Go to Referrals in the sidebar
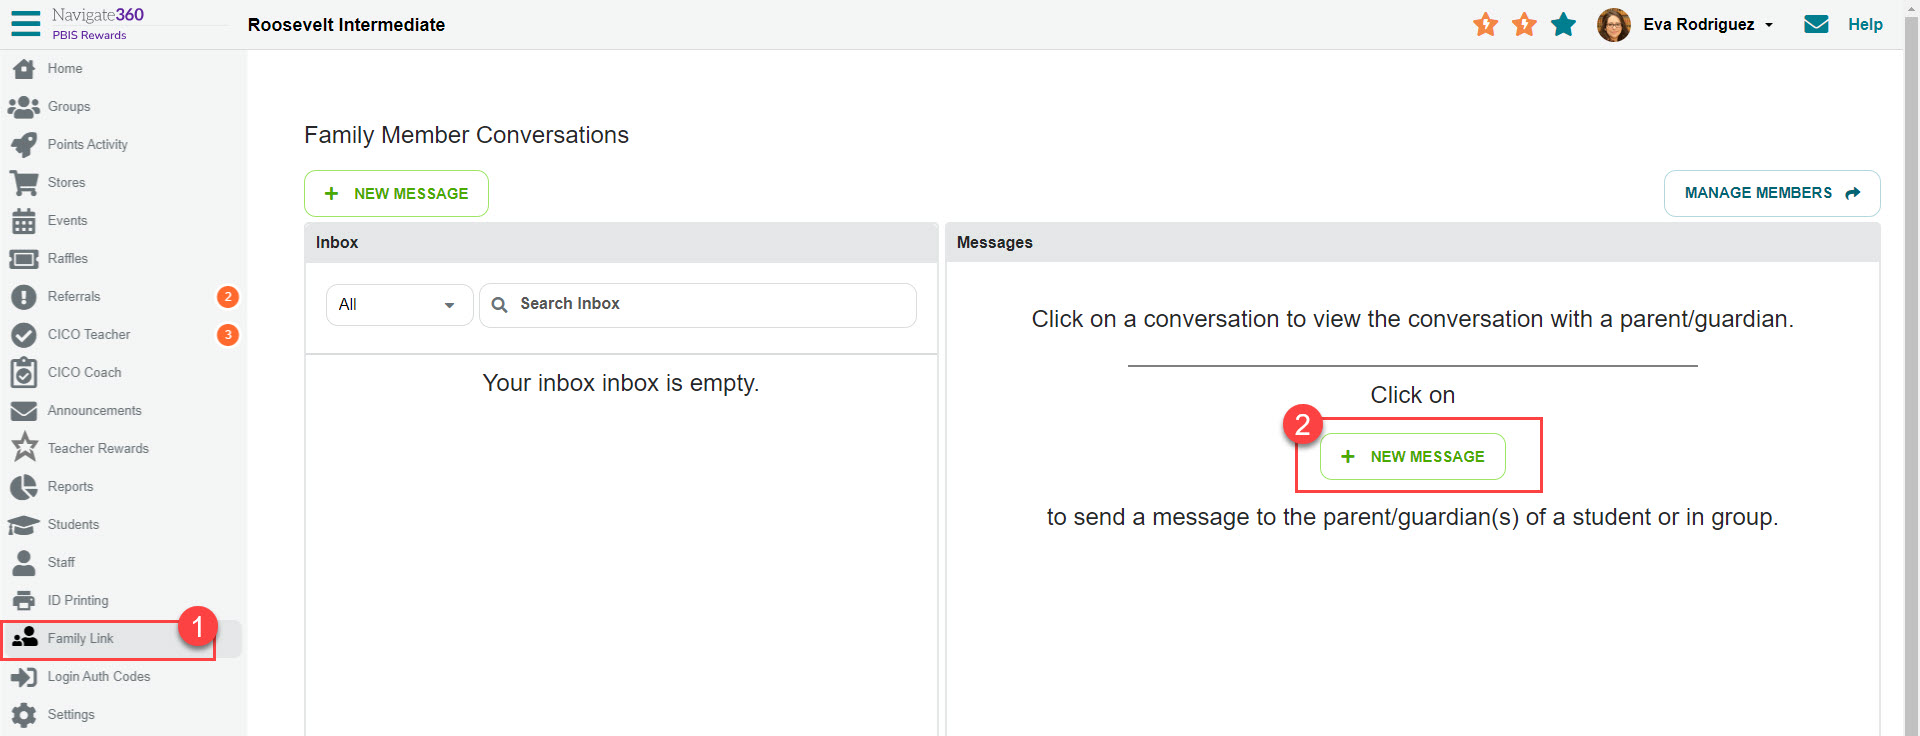Screen dimensions: 1920x736 point(74,297)
